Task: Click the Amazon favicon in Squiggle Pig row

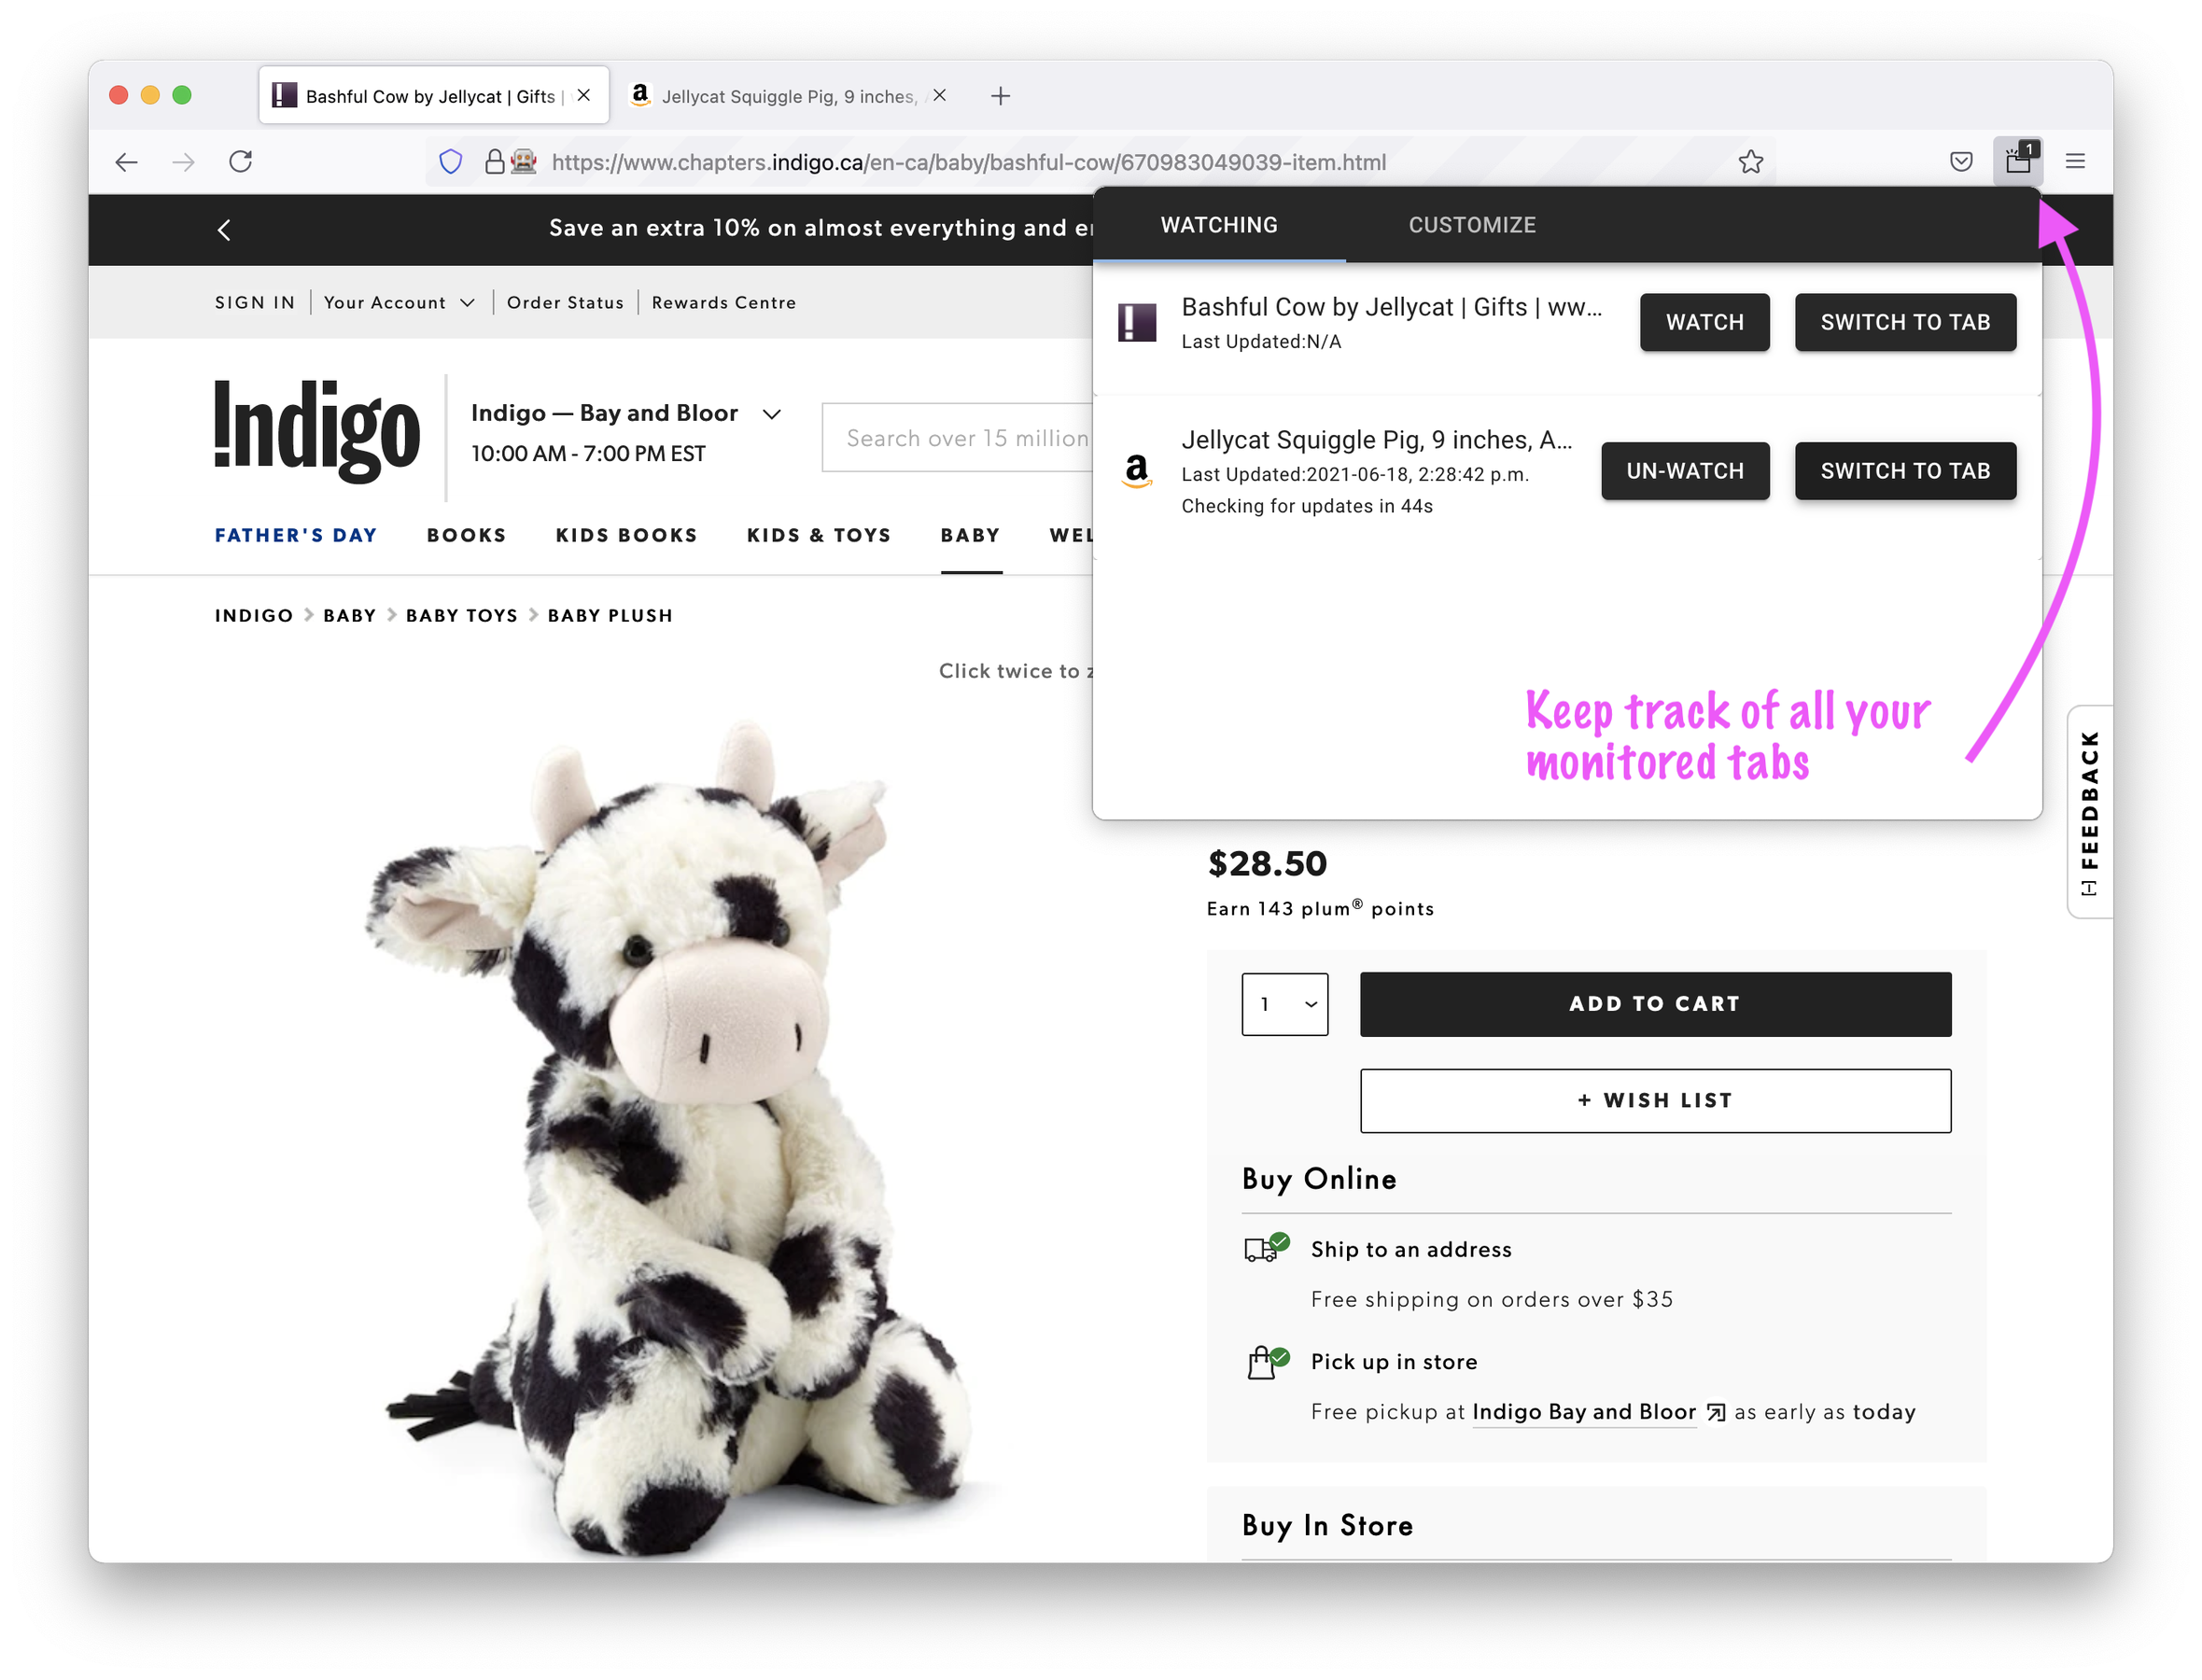Action: (x=1137, y=470)
